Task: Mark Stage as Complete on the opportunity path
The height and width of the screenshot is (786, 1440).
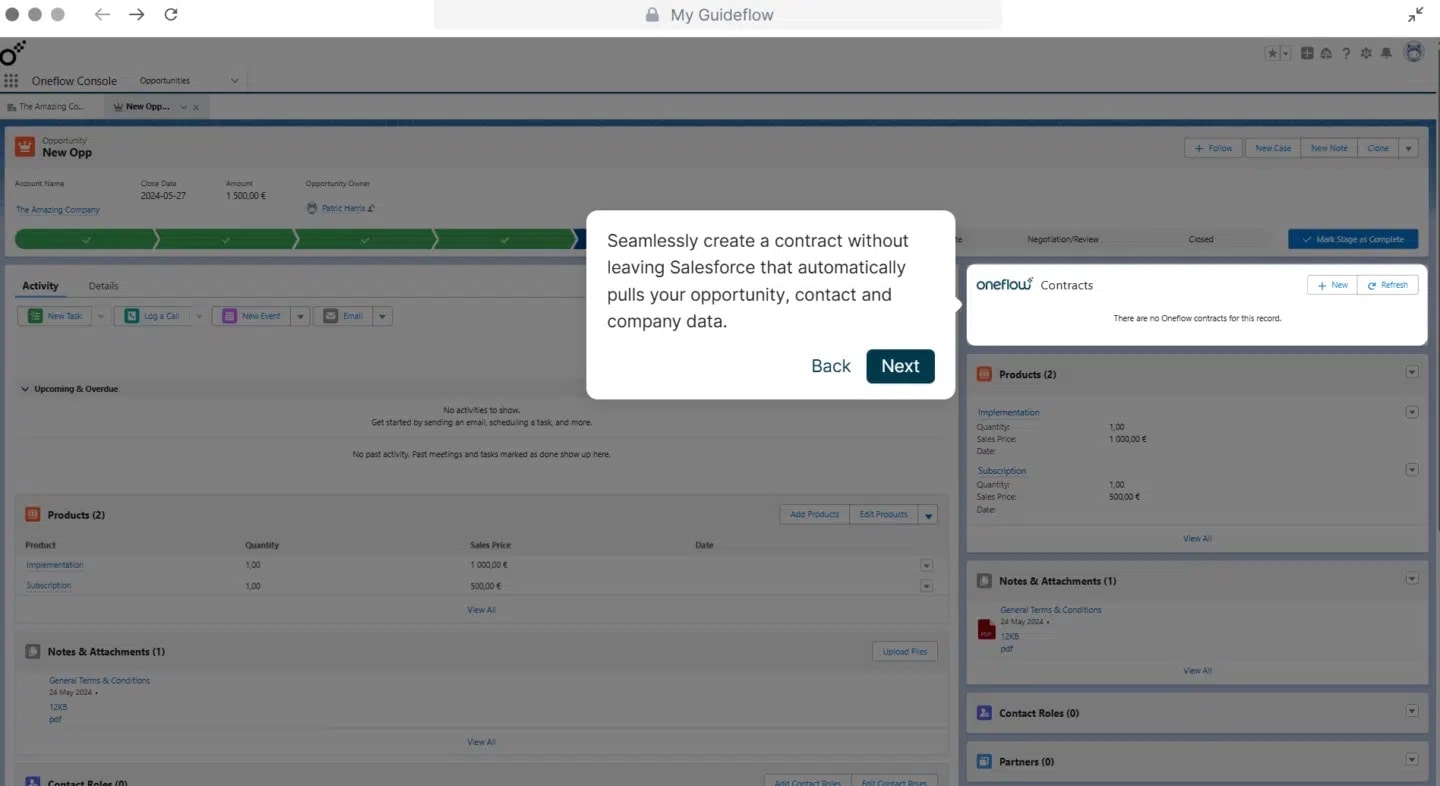Action: [1353, 239]
